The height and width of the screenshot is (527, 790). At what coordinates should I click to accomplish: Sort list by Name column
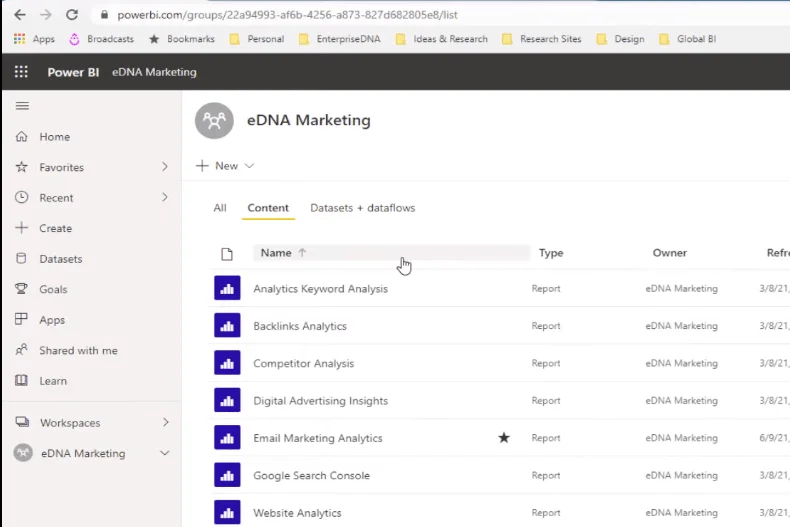(276, 253)
